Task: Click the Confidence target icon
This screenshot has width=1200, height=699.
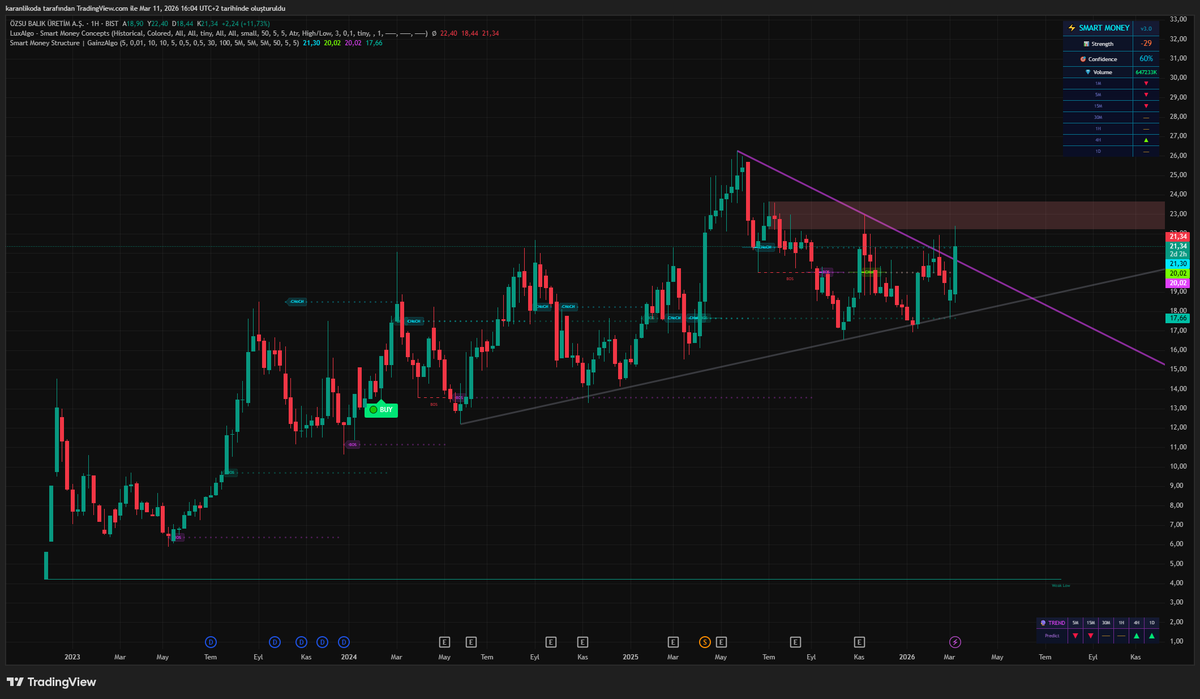Action: [x=1083, y=59]
